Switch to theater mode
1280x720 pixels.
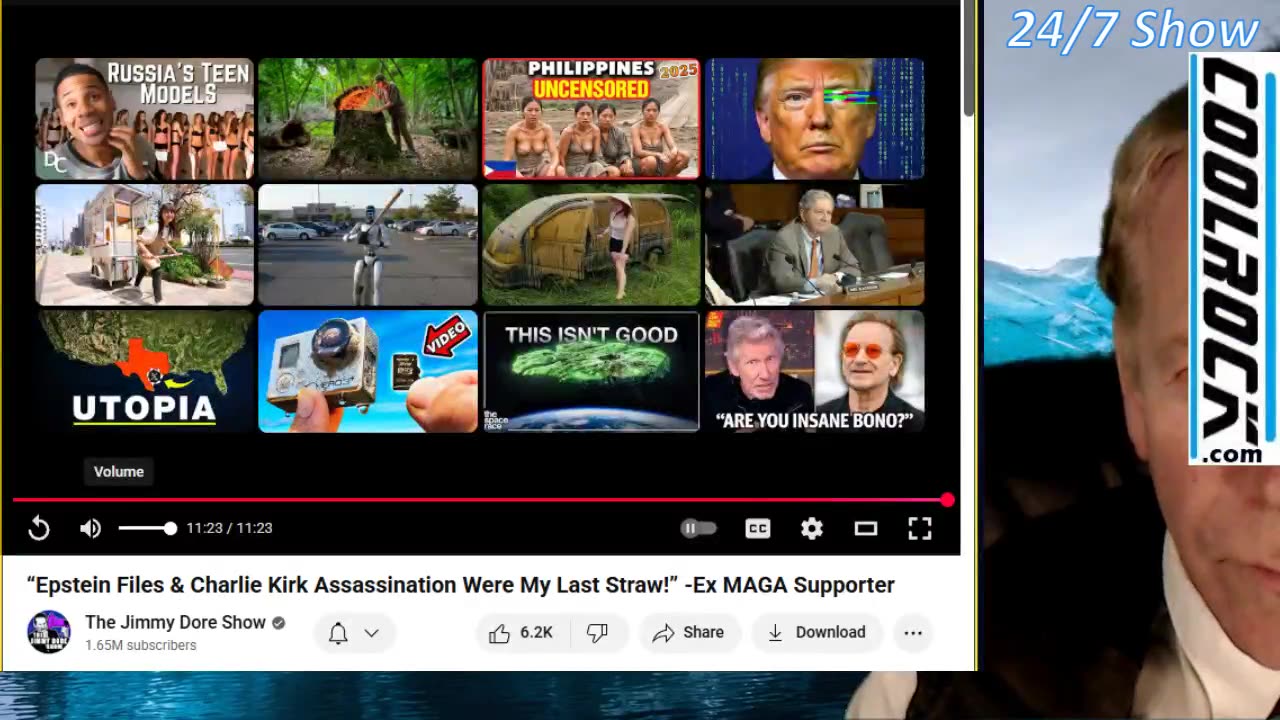click(x=866, y=528)
